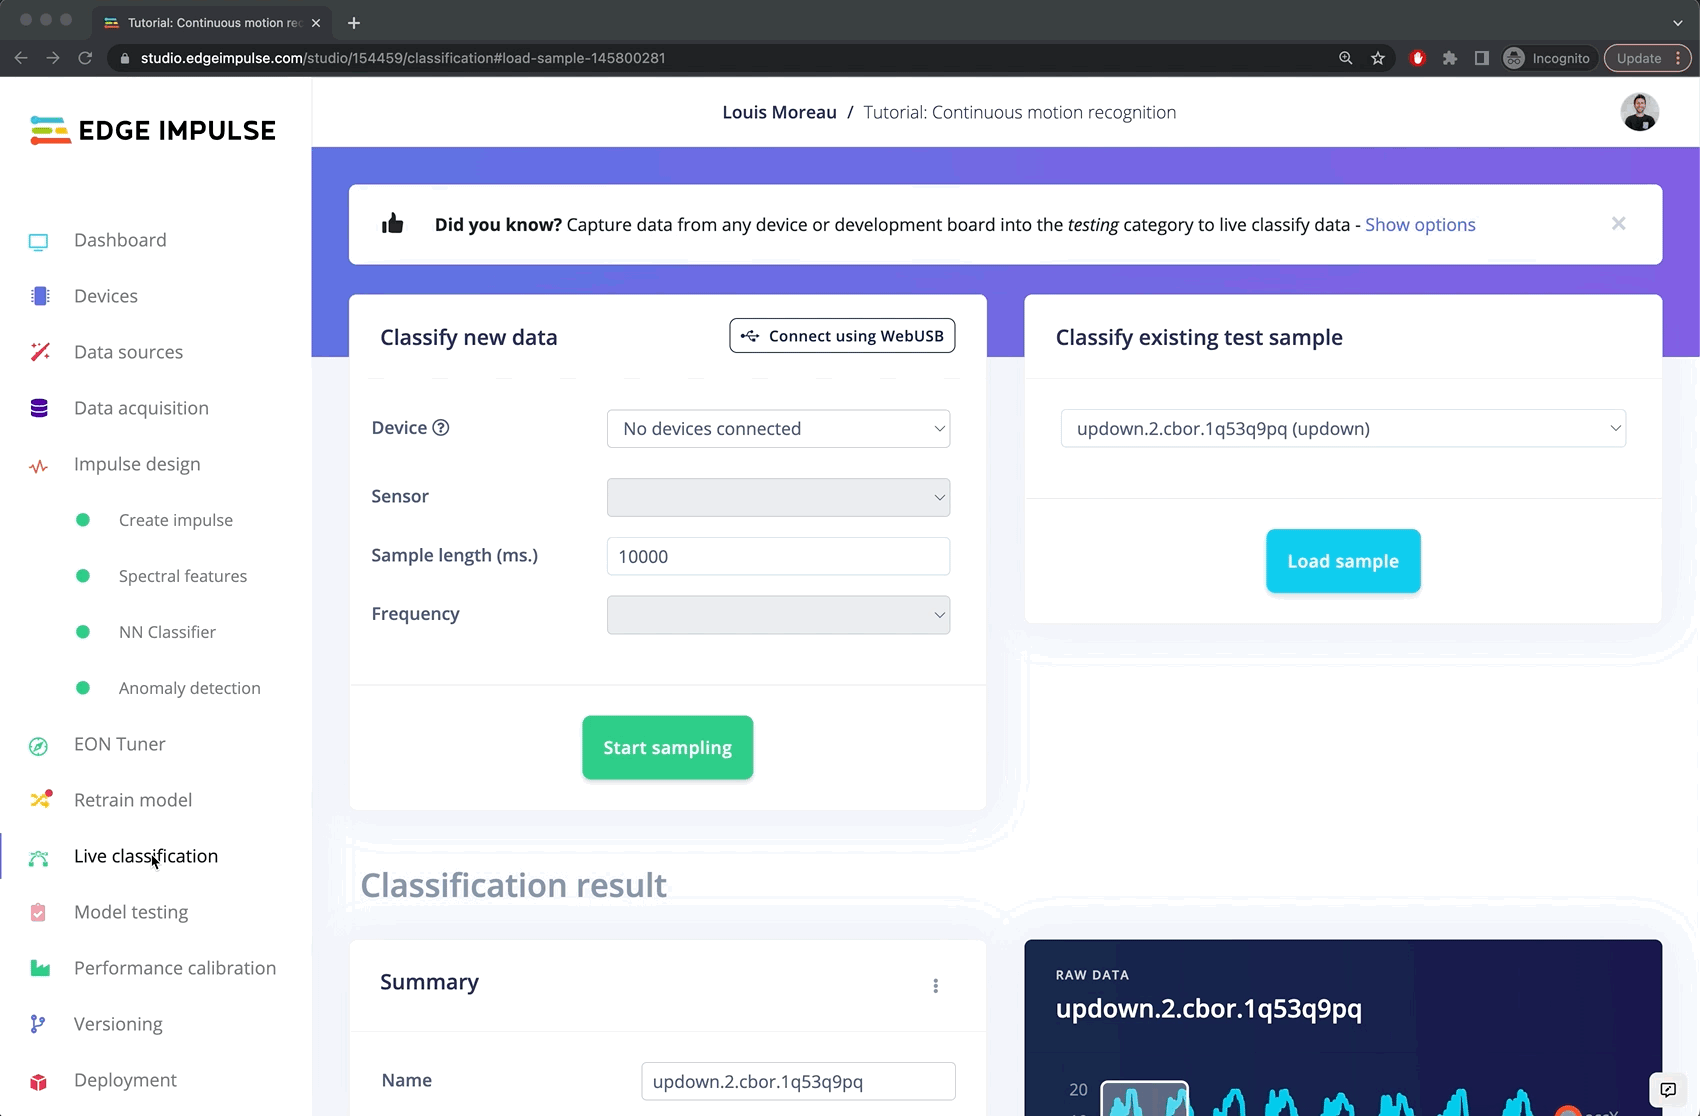Click the Device help question mark icon
The height and width of the screenshot is (1116, 1700).
pos(441,428)
